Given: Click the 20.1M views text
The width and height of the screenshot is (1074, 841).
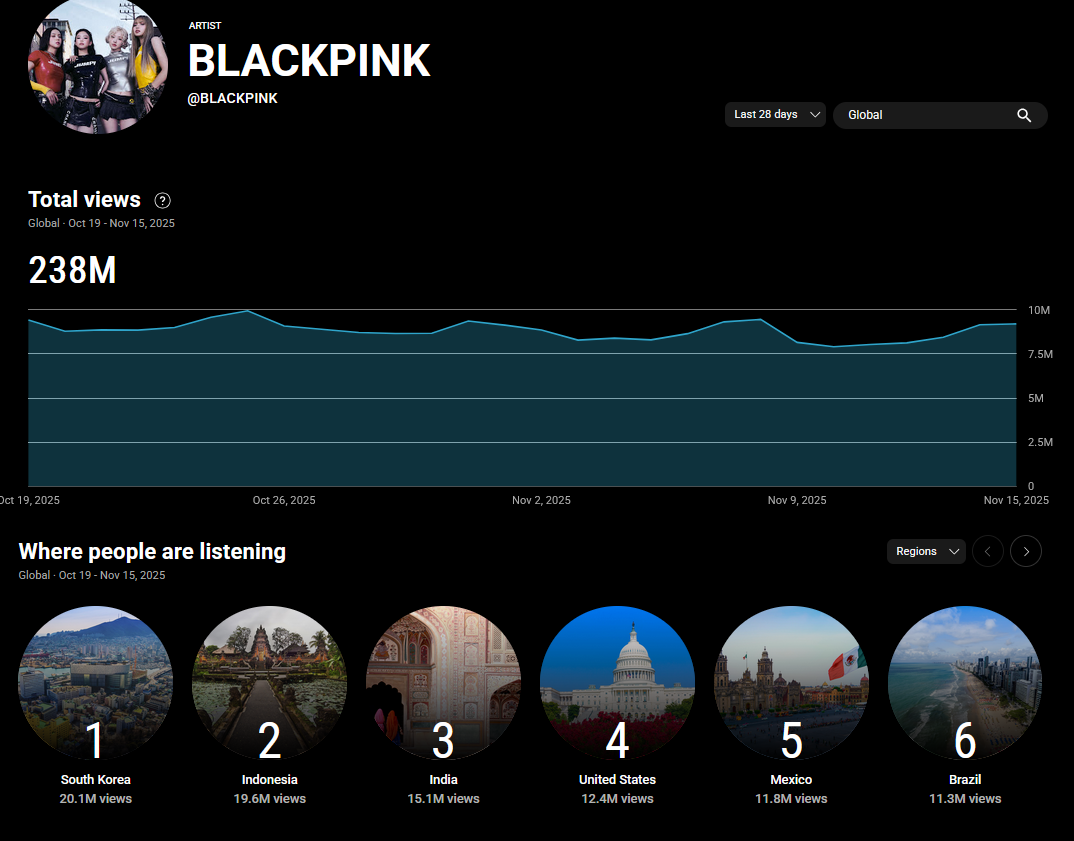Looking at the screenshot, I should click(95, 799).
